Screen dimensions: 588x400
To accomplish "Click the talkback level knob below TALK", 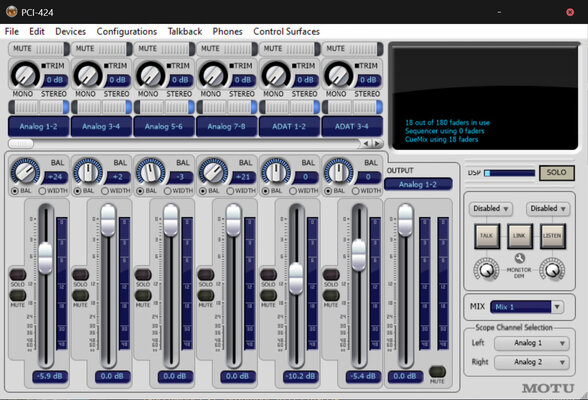I will click(486, 270).
